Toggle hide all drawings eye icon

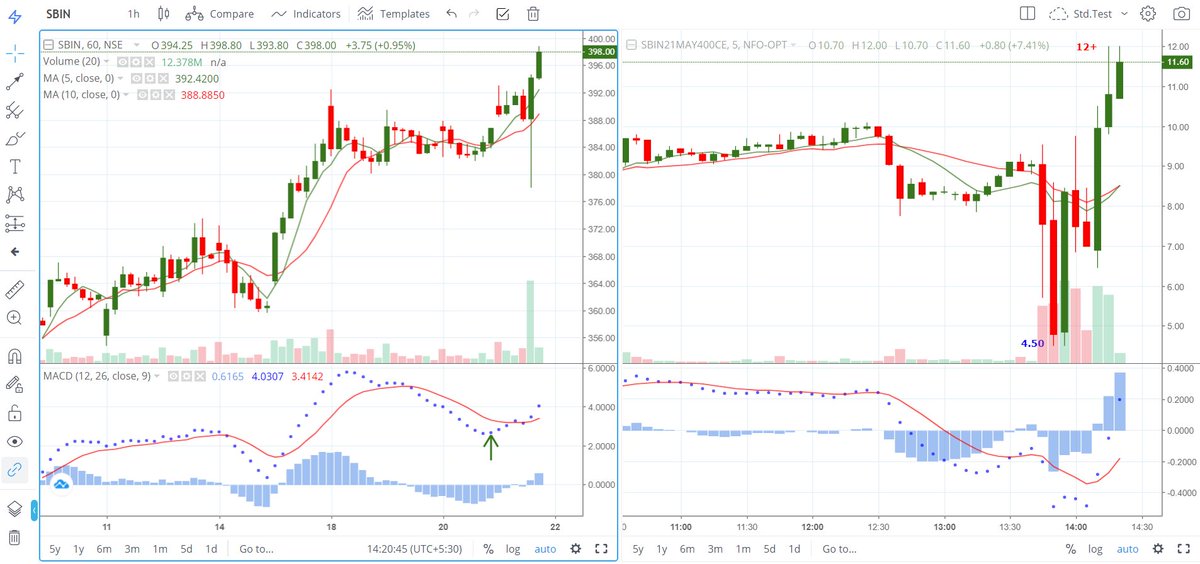[x=14, y=441]
